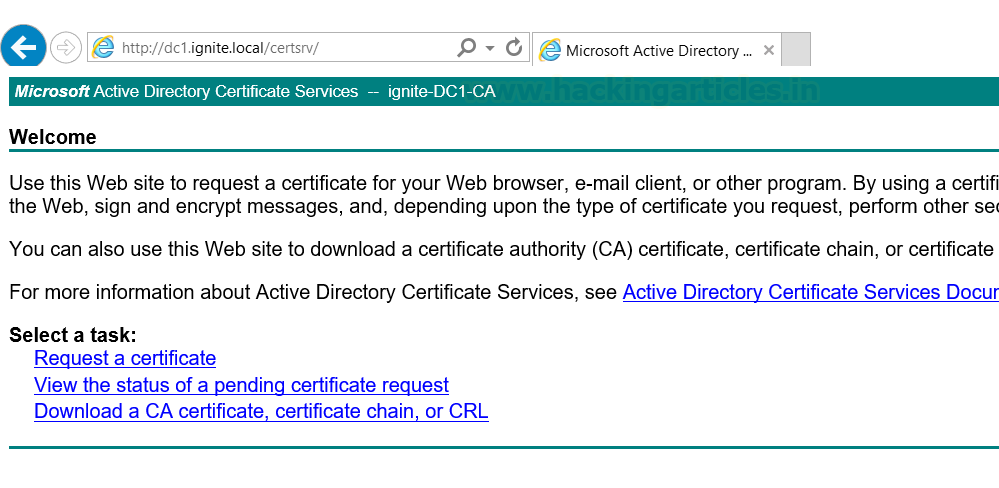This screenshot has height=488, width=999.
Task: Close the Microsoft Active Directory tab
Action: tap(768, 50)
